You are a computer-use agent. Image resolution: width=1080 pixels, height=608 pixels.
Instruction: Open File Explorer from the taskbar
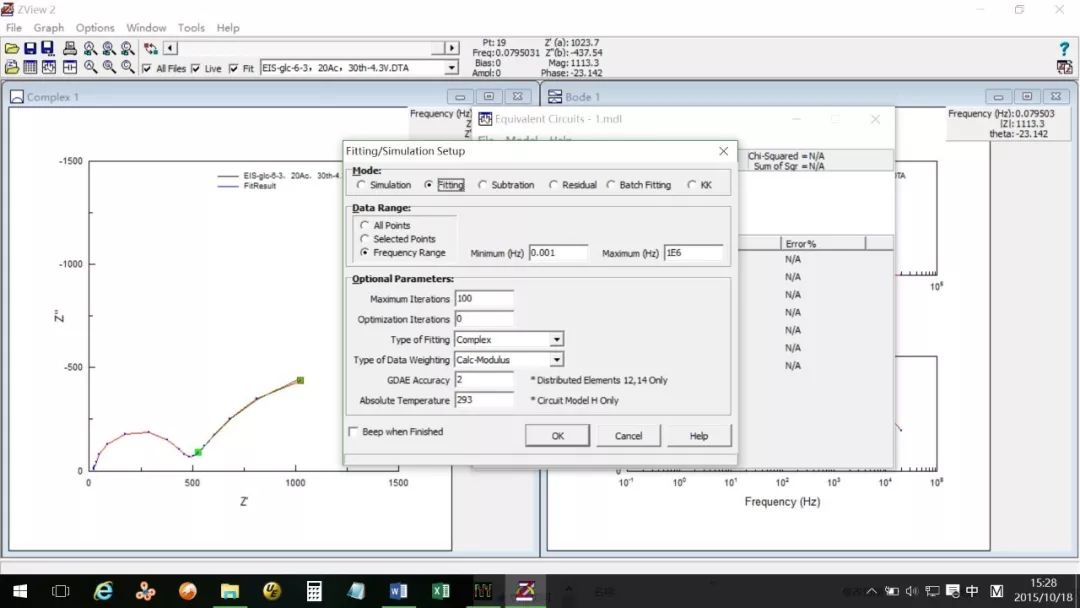229,591
